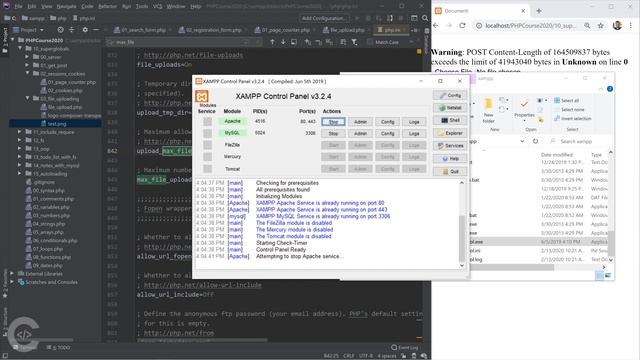The height and width of the screenshot is (360, 640).
Task: Open Refactor menu in PhpStorm
Action: (x=107, y=7)
